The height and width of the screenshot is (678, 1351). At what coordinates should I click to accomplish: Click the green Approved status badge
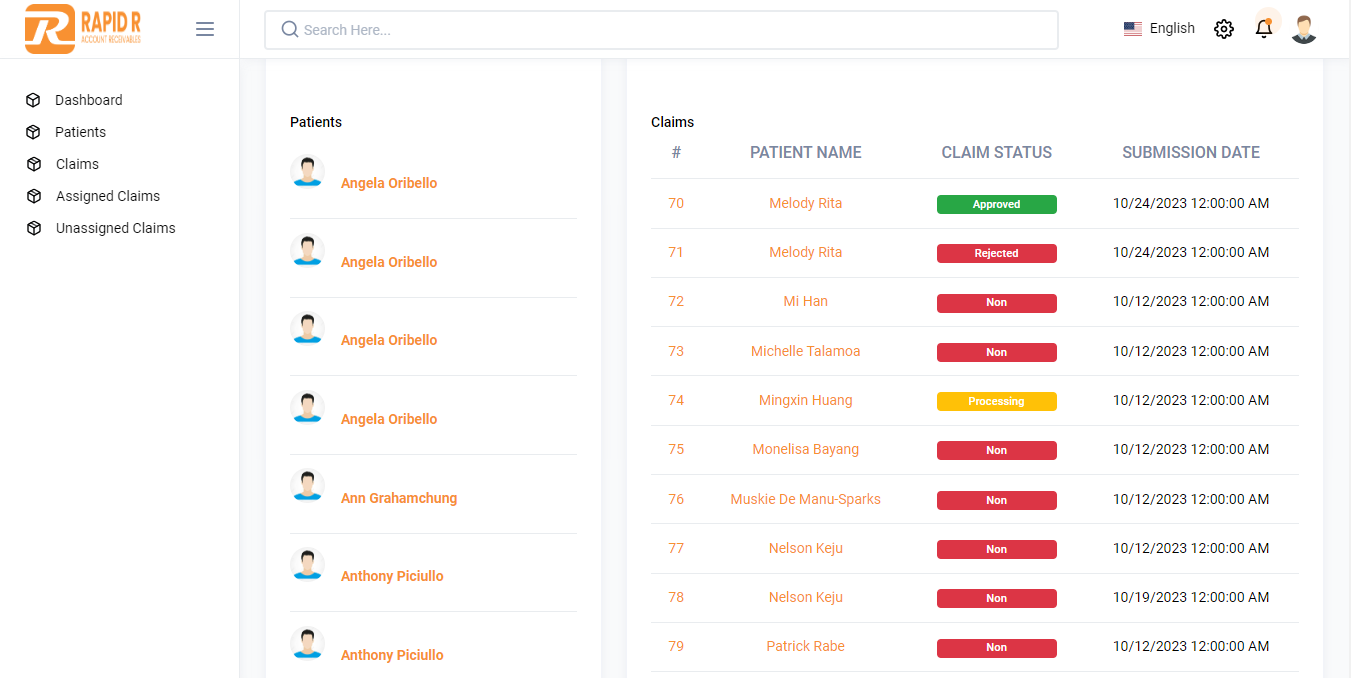(x=996, y=204)
